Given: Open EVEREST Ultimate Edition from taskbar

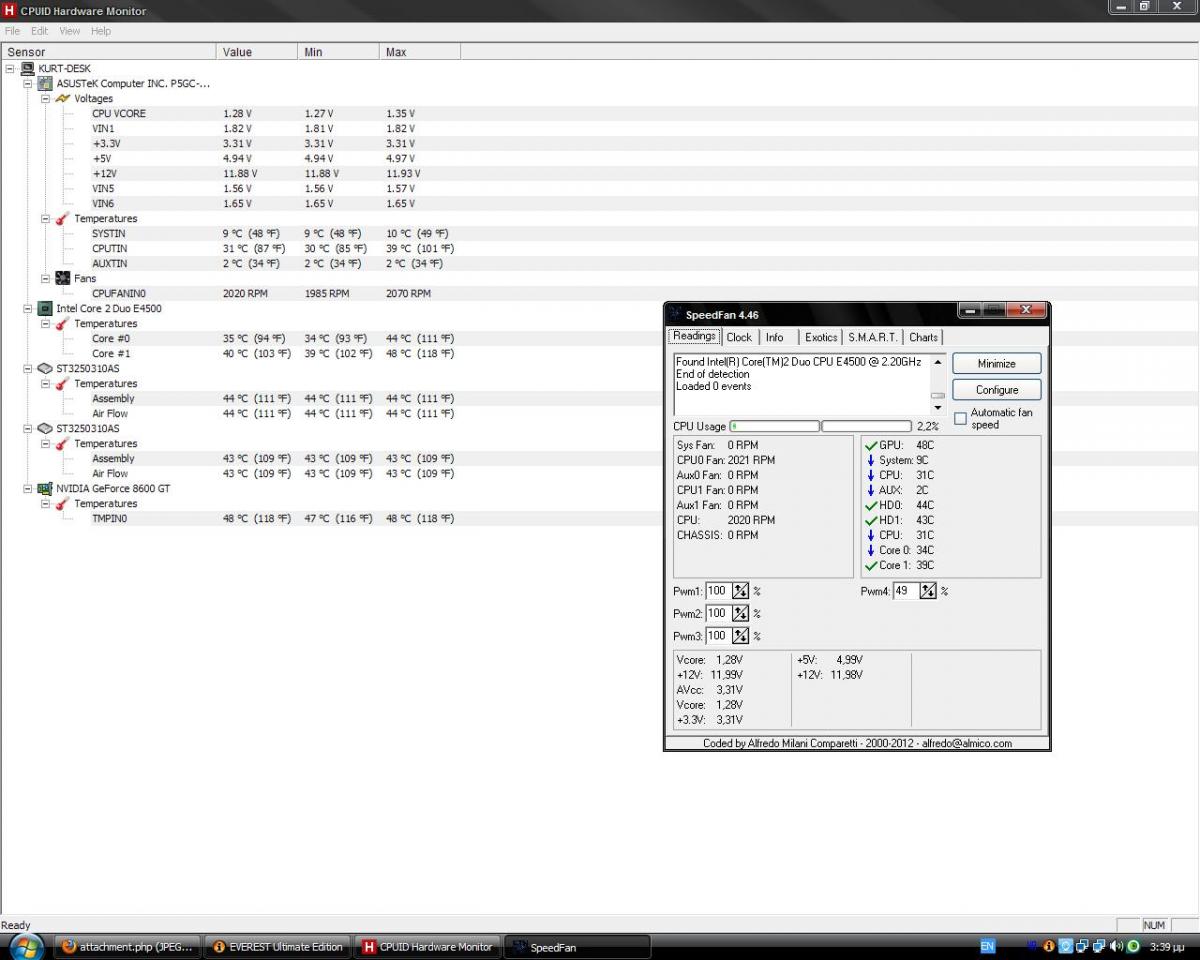Looking at the screenshot, I should 279,946.
